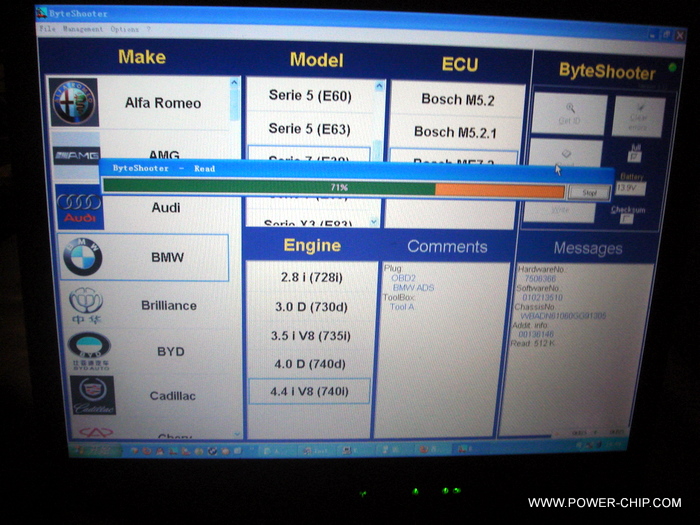Screen dimensions: 700x525
Task: Select model Serie 5 (E60)
Action: [x=310, y=96]
